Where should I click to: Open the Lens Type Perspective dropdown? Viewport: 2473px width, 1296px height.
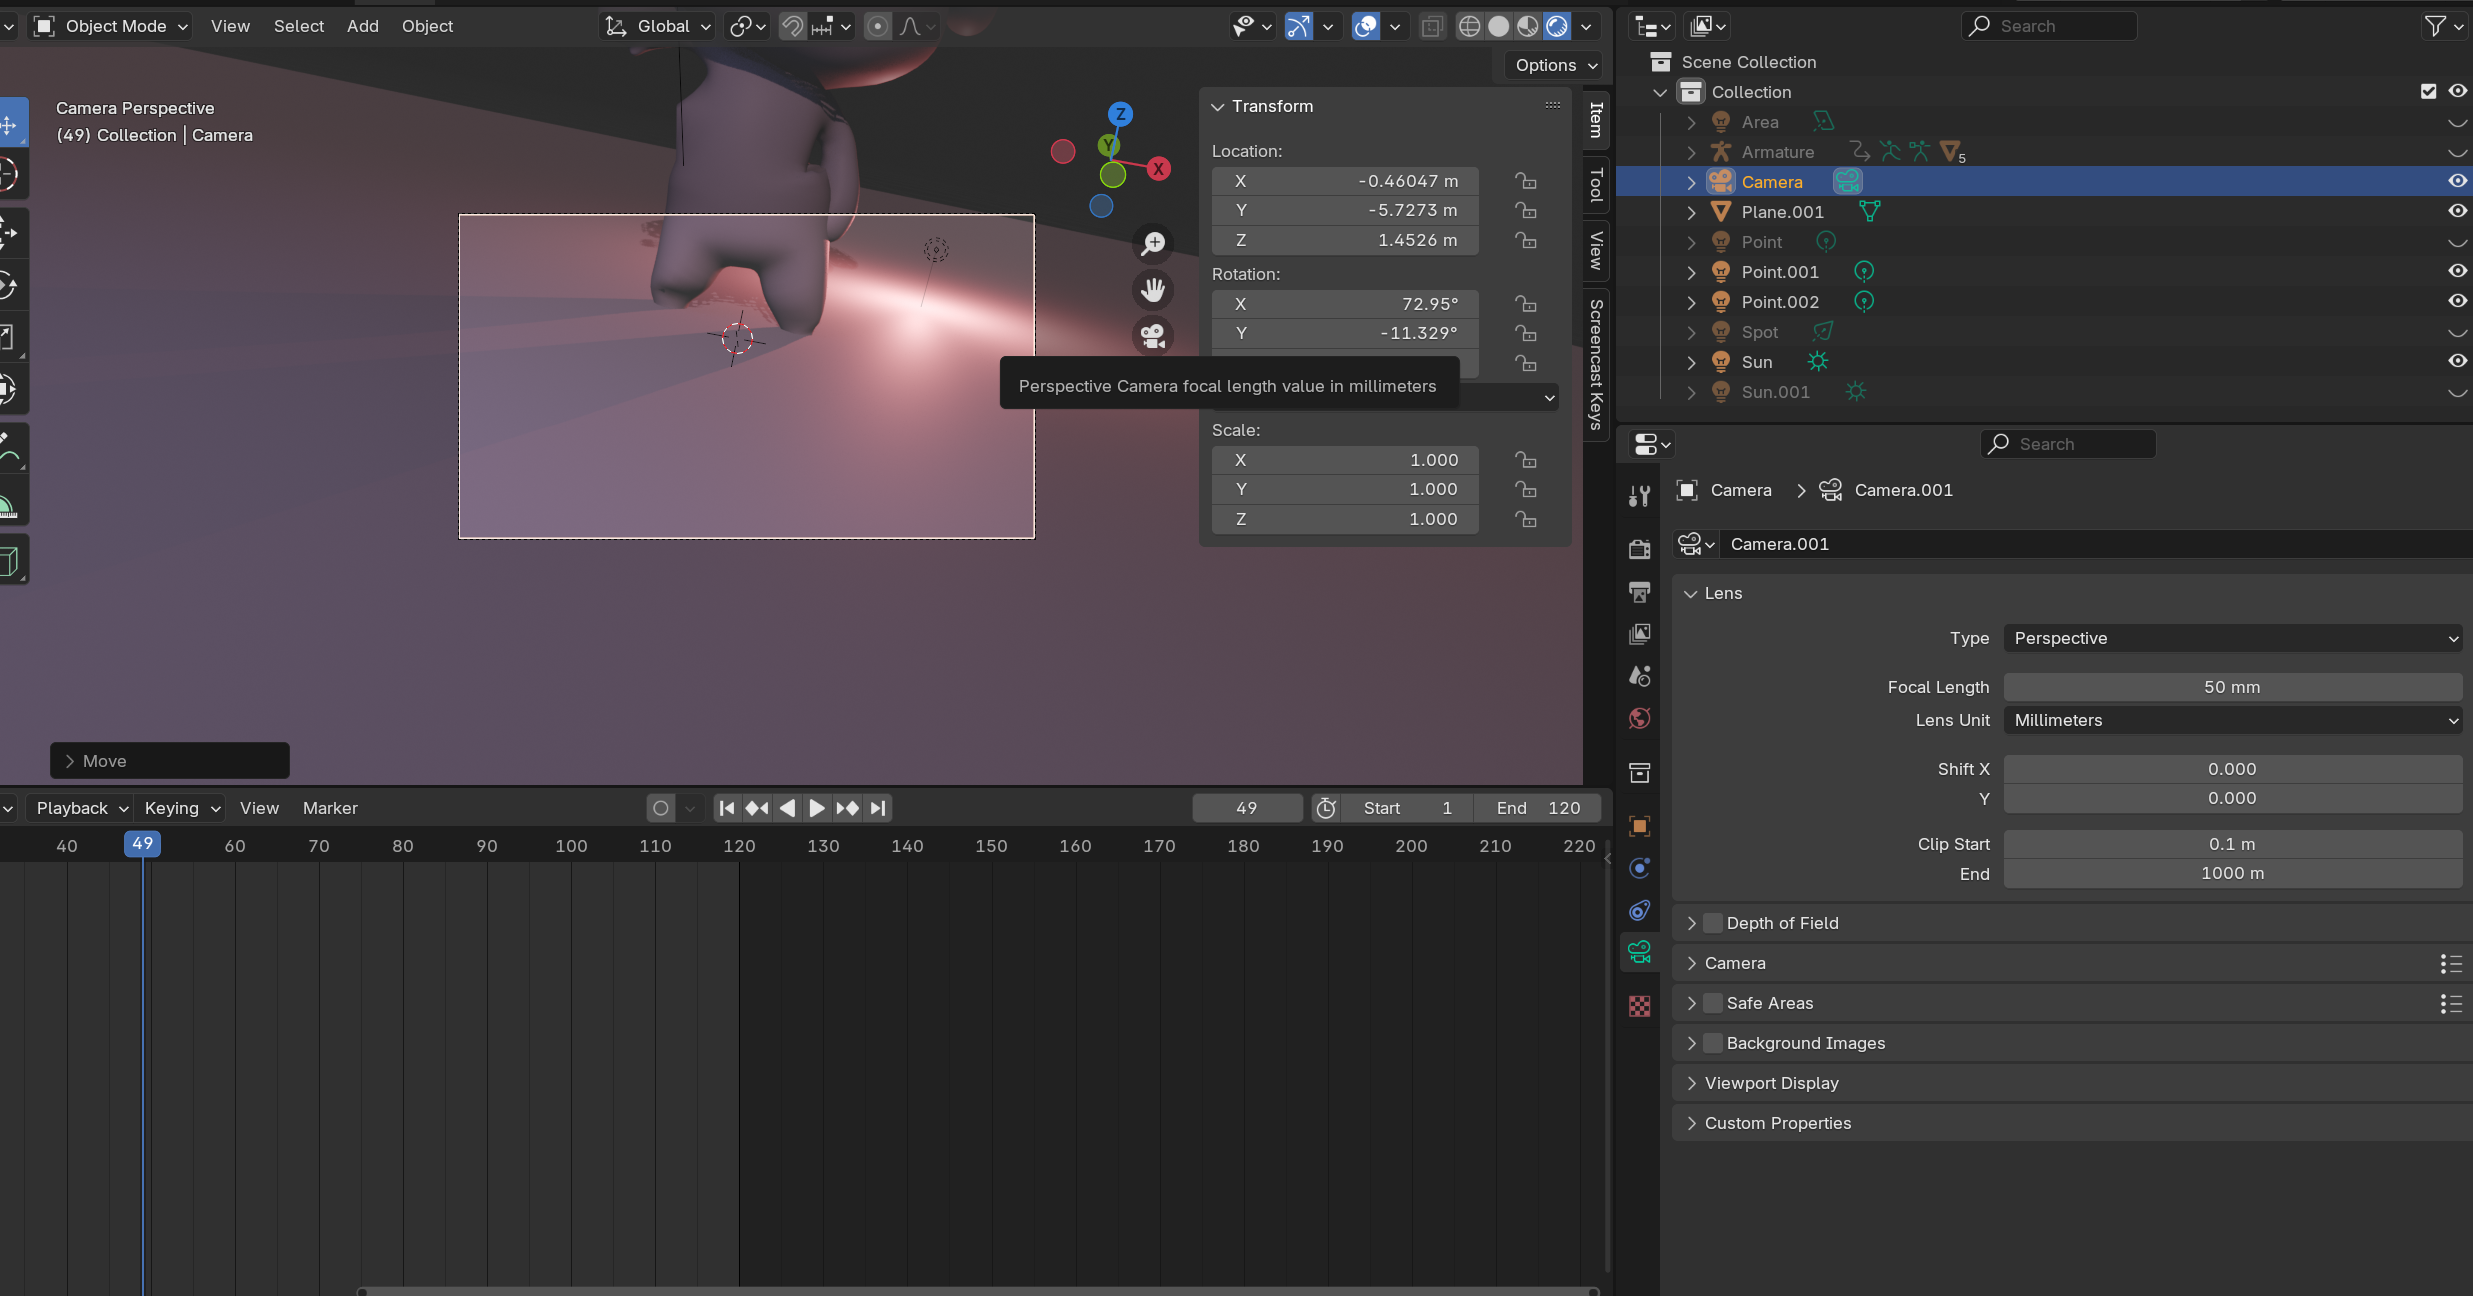point(2232,638)
